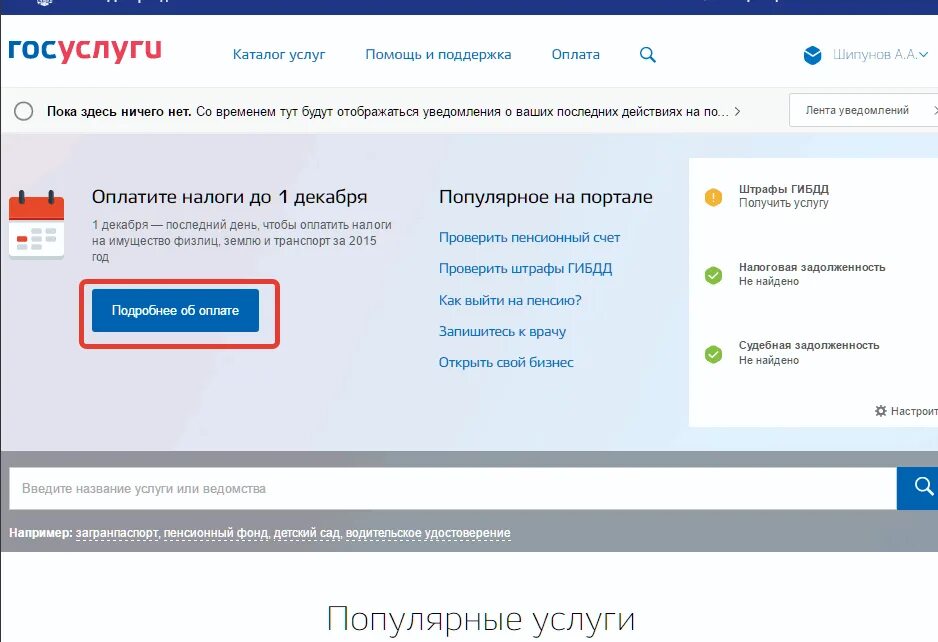The image size is (938, 642).
Task: Click the Оплатите налоги до 1 декабря heading
Action: coord(229,197)
